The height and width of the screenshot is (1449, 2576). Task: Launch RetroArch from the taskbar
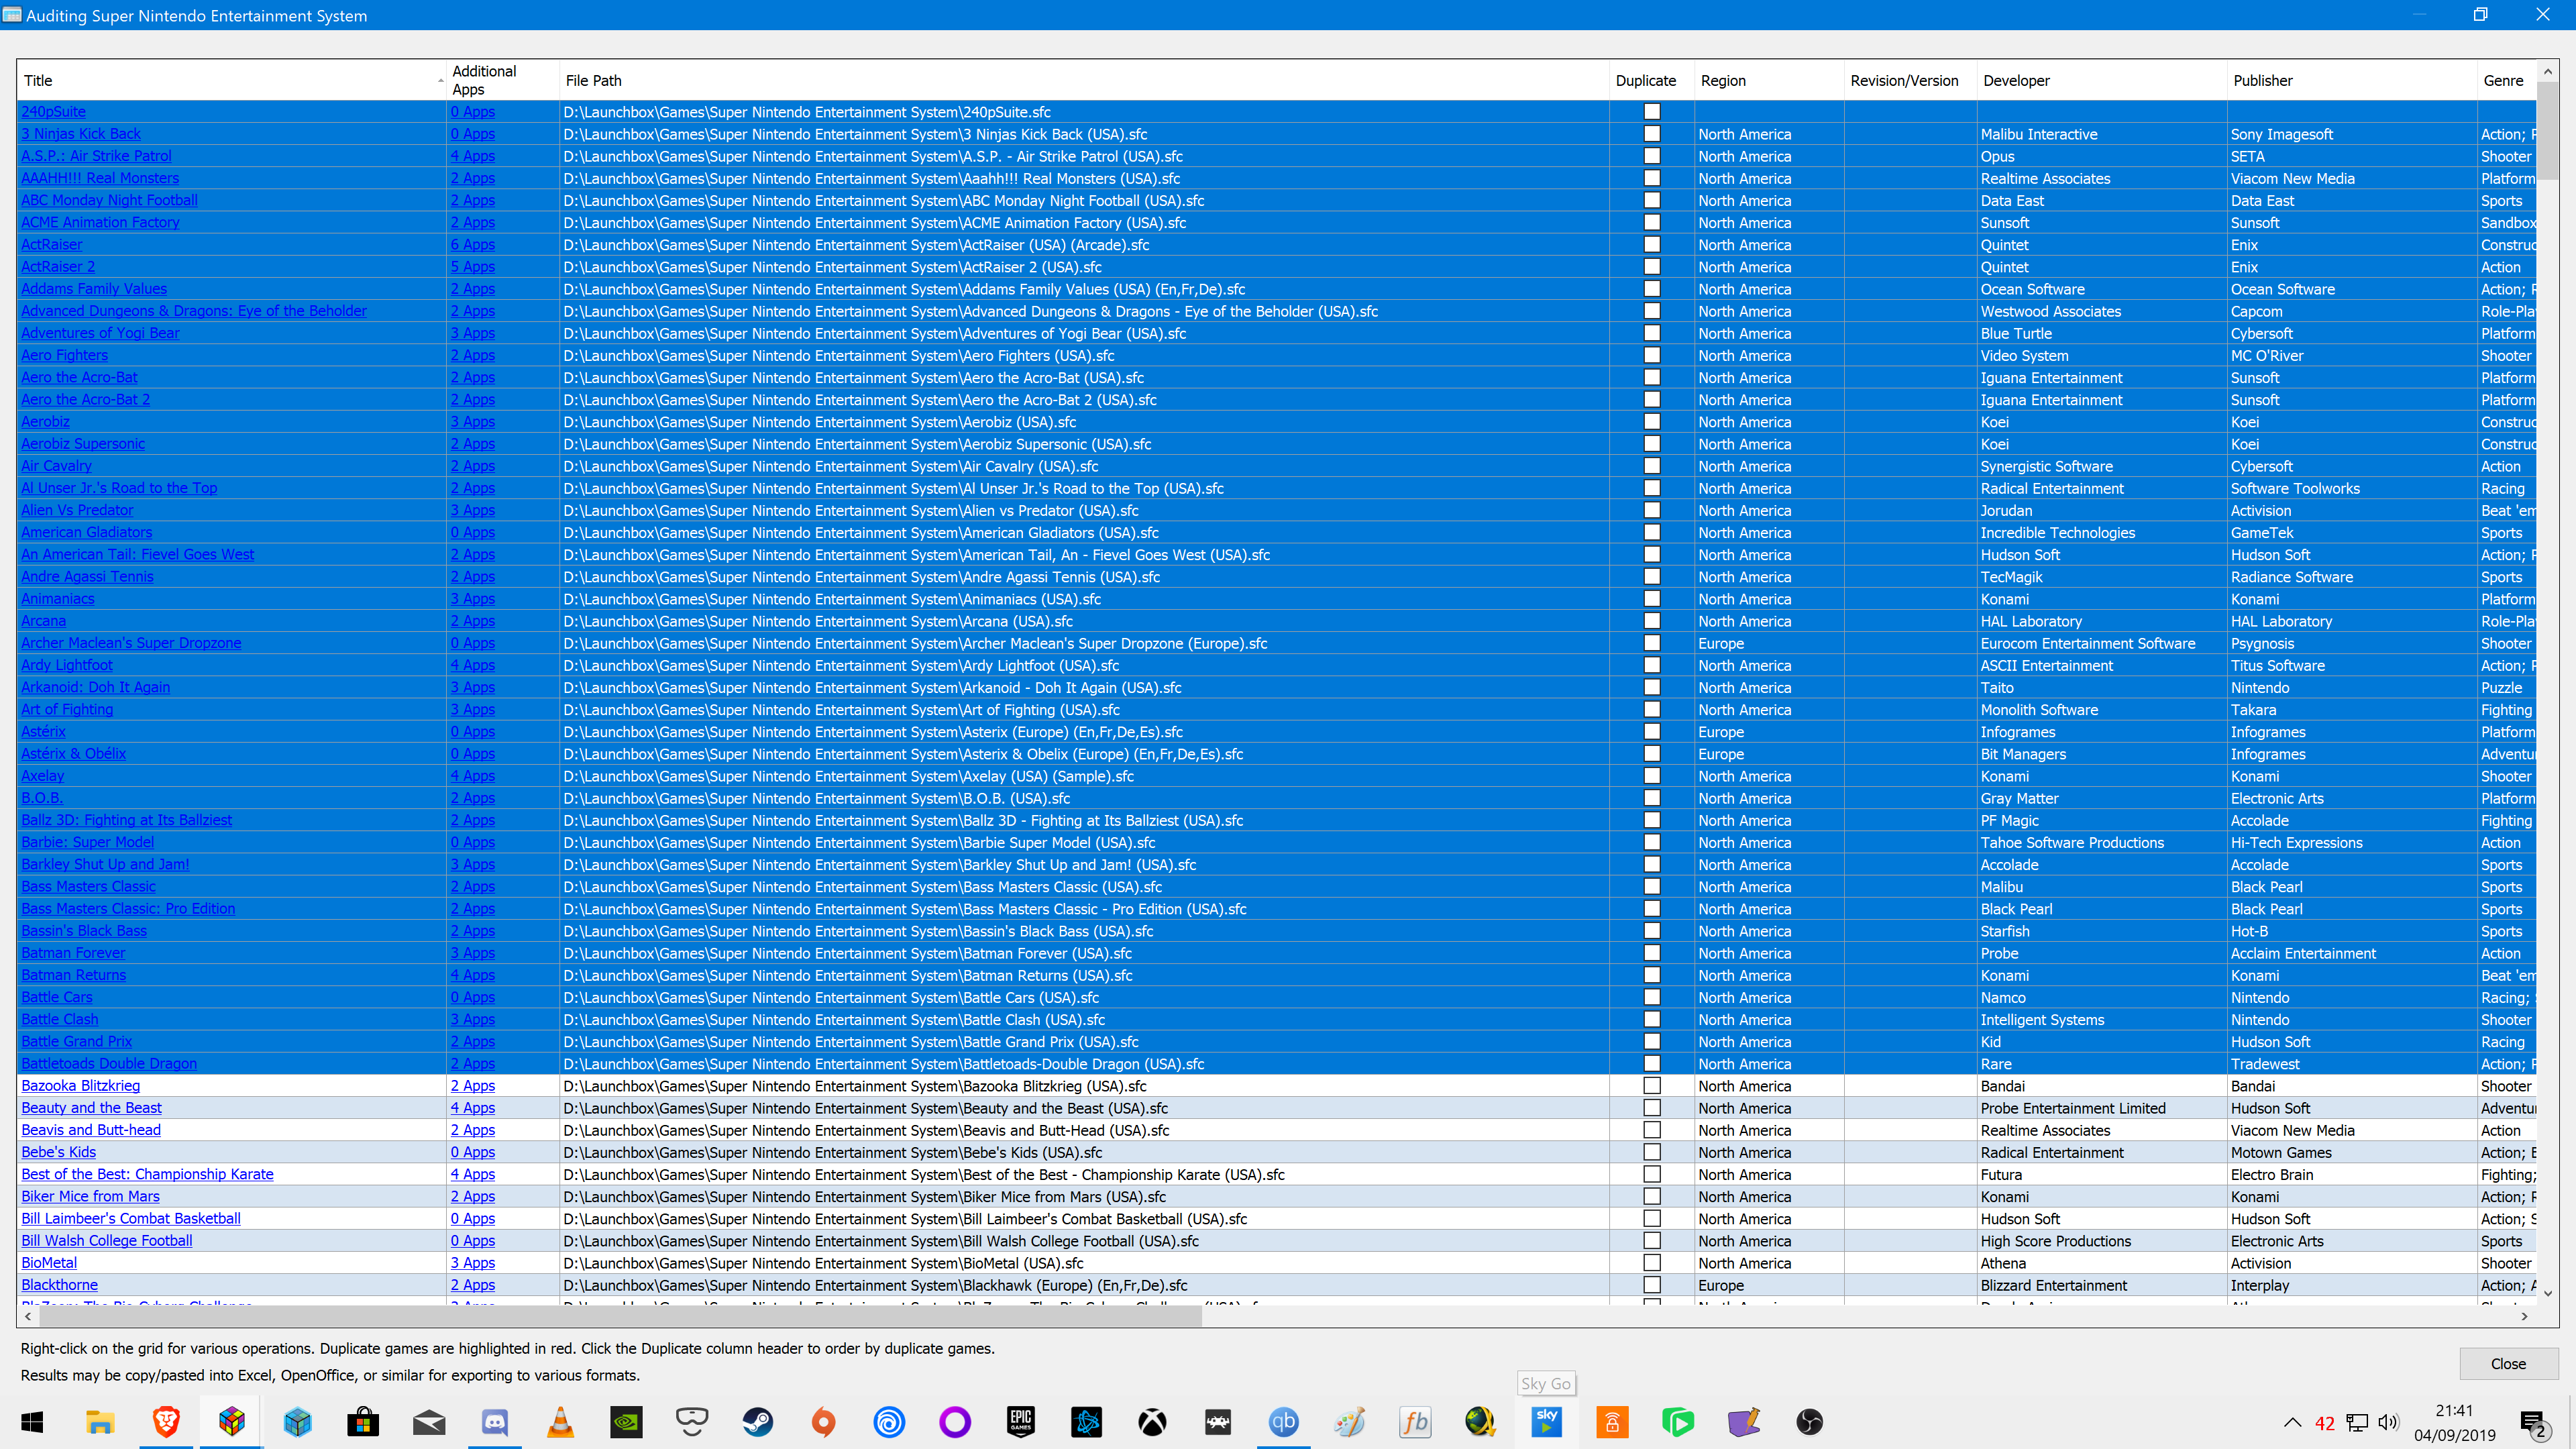(x=1218, y=1421)
